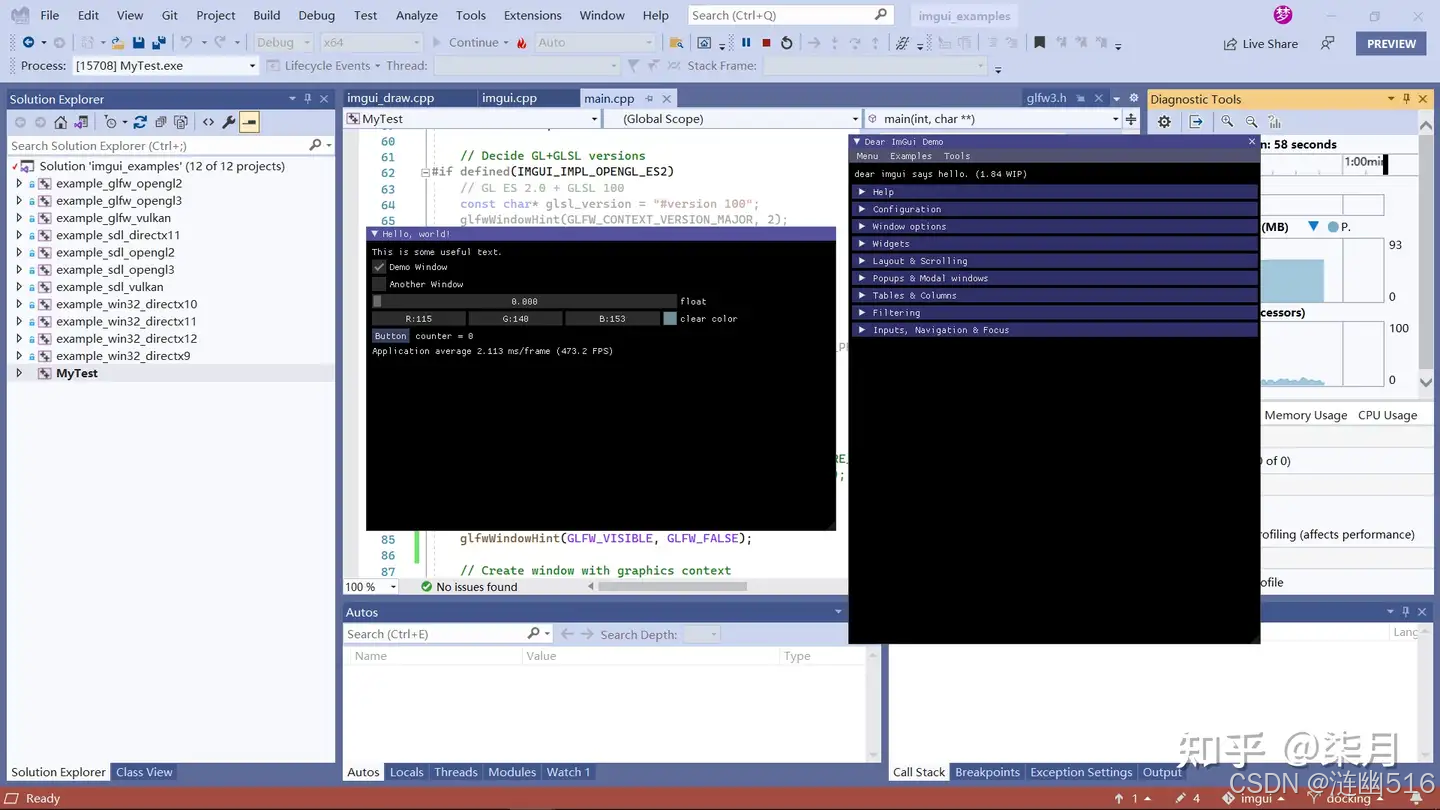
Task: Open the Process [15708] MyTest.exe dropdown
Action: (252, 66)
